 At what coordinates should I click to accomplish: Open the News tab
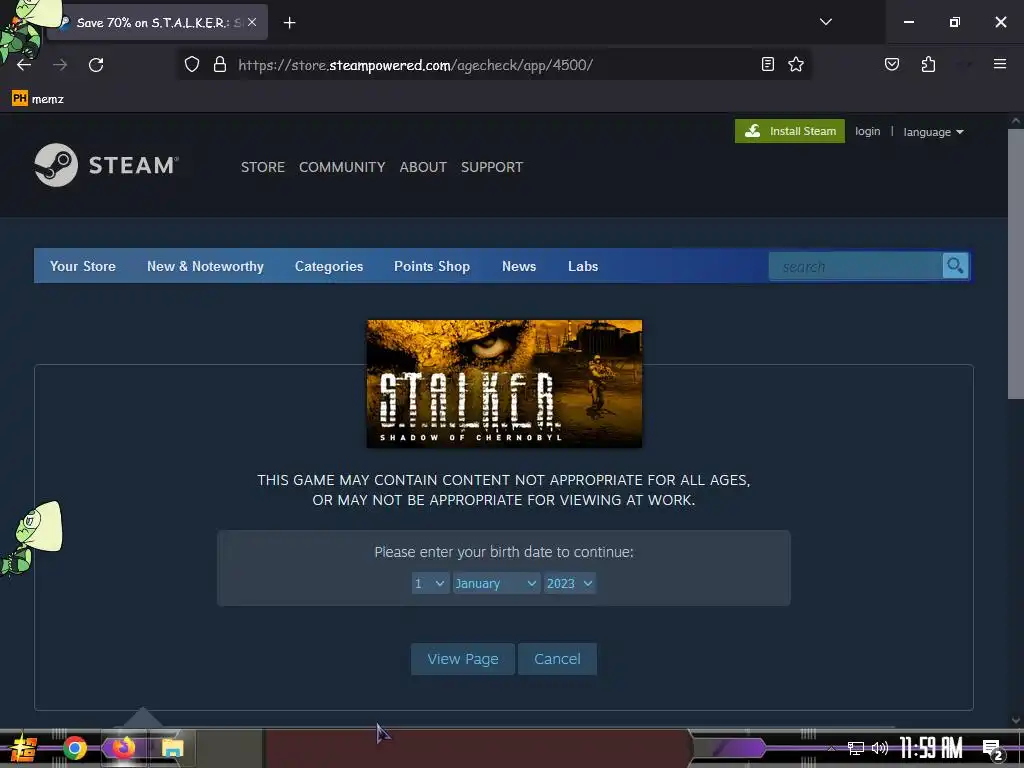(519, 266)
